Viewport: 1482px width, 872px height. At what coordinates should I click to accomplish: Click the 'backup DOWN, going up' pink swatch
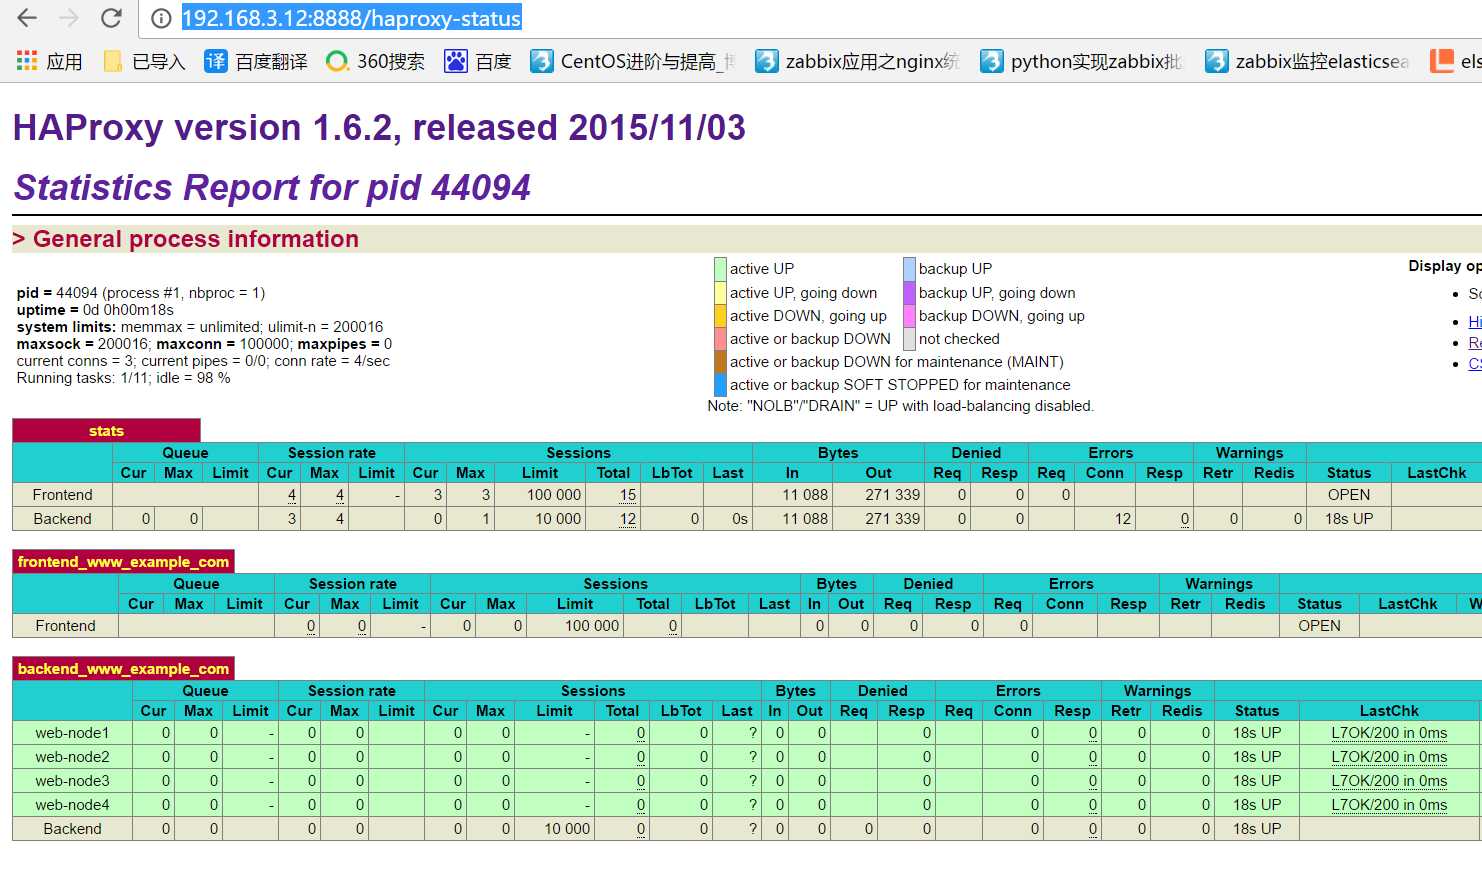pyautogui.click(x=909, y=315)
